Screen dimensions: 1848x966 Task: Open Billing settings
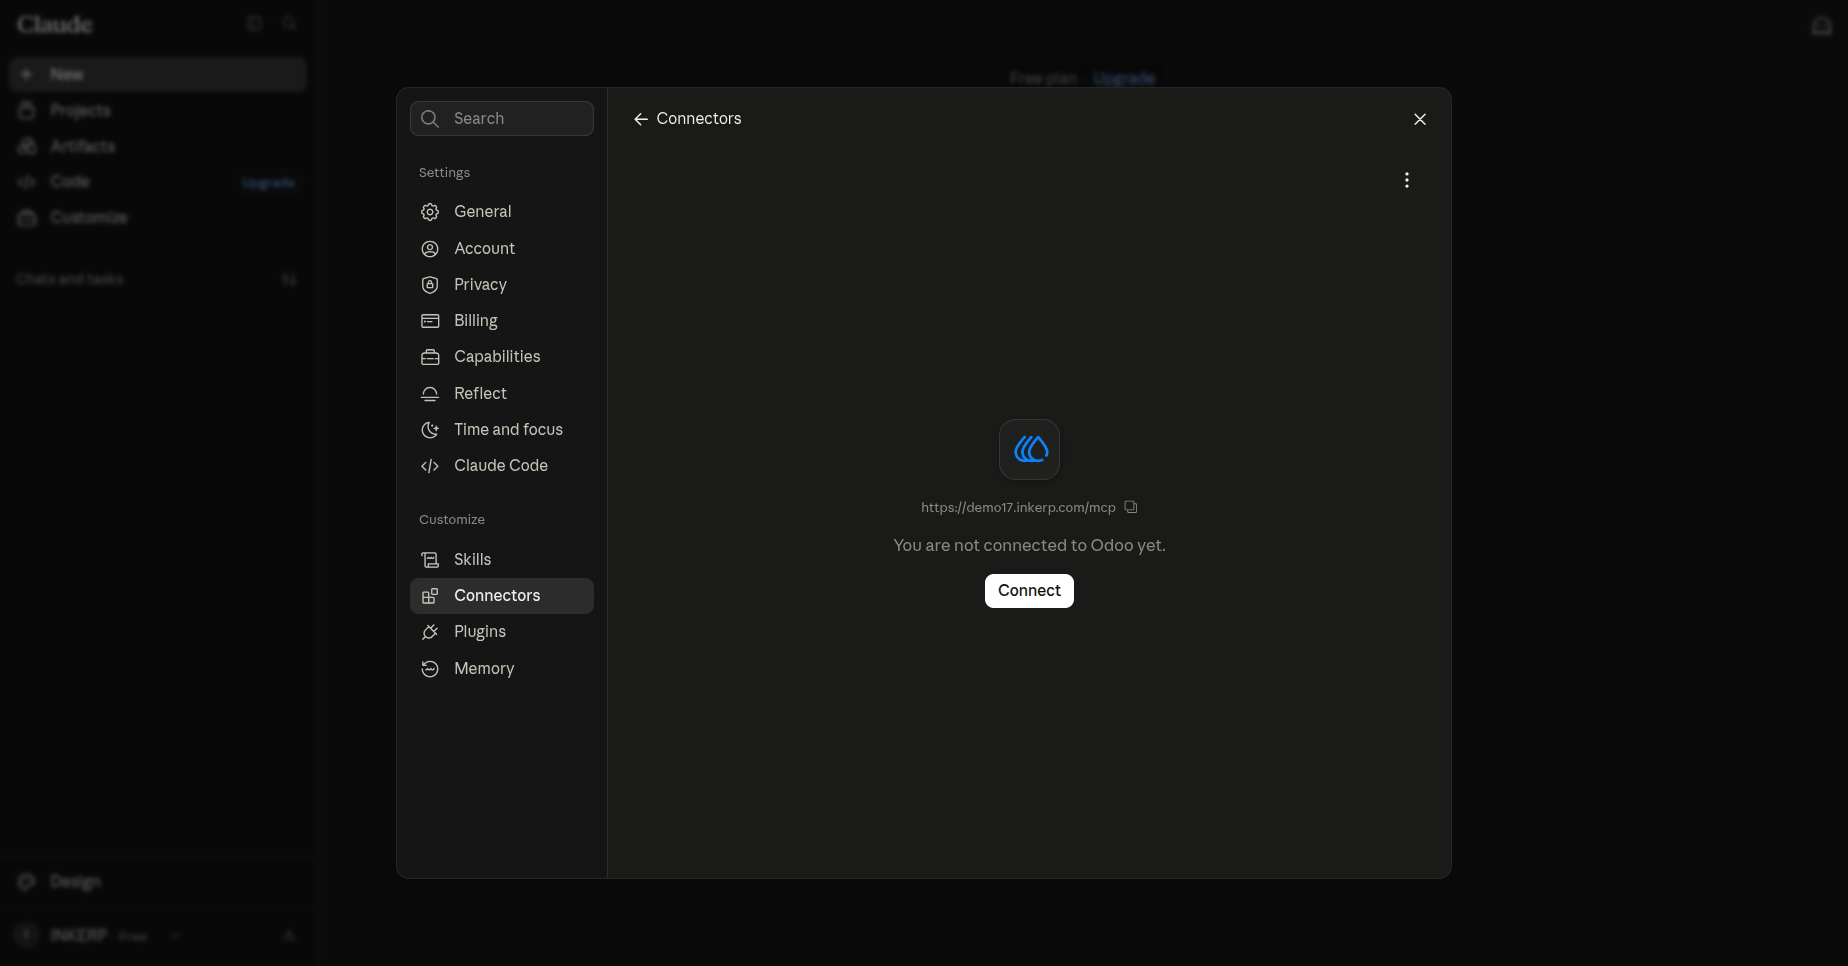tap(502, 321)
